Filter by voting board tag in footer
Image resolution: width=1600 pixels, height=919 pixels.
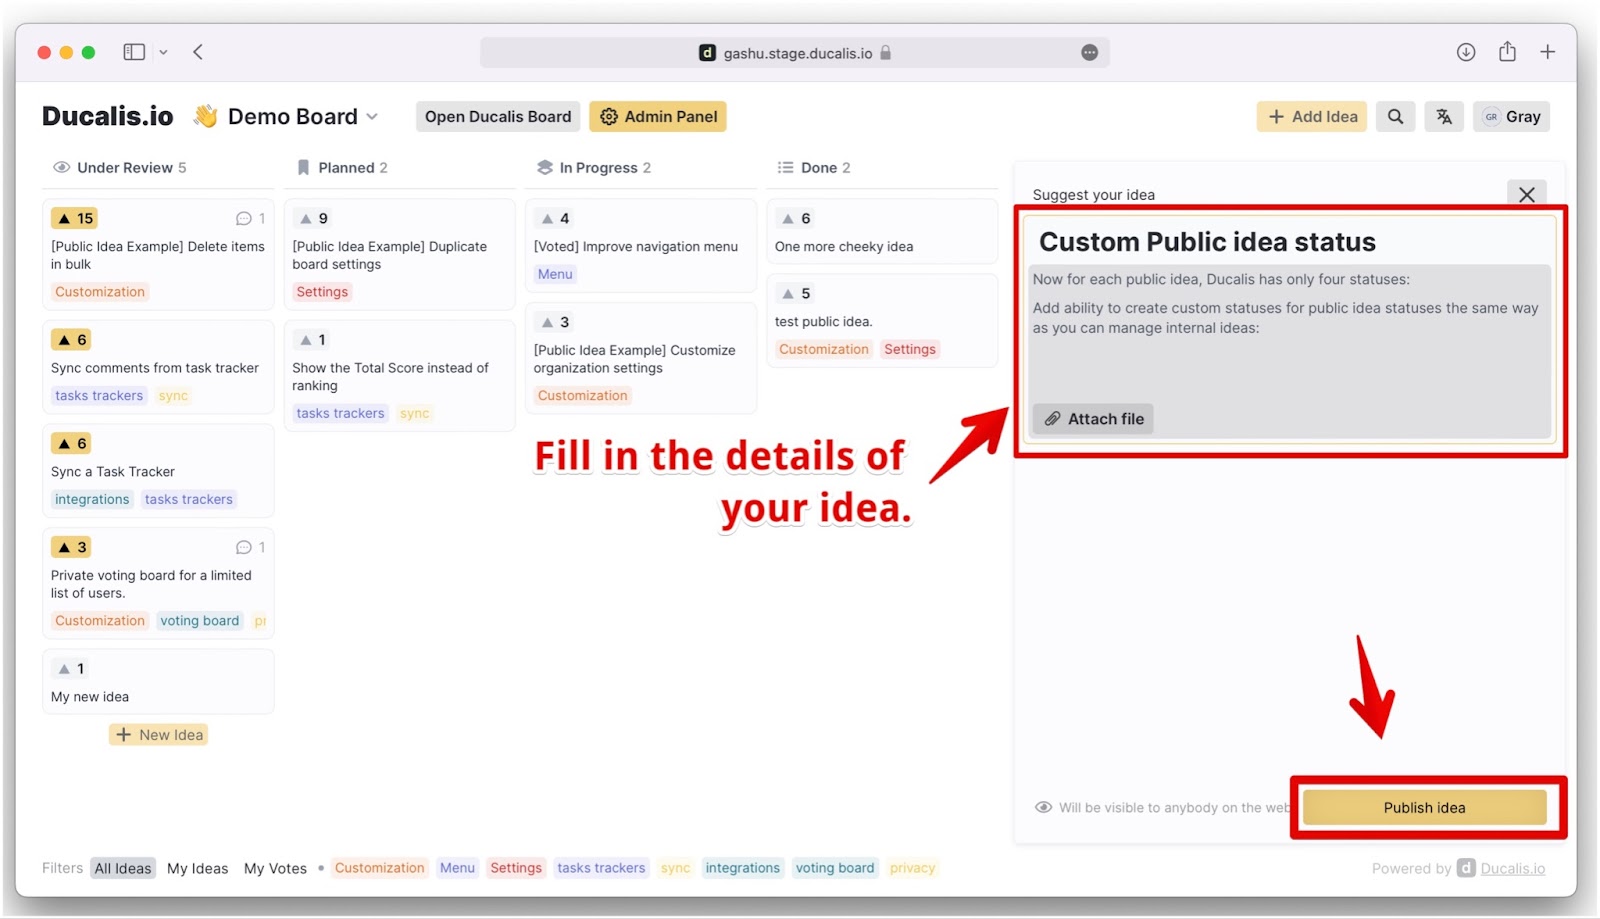tap(835, 868)
